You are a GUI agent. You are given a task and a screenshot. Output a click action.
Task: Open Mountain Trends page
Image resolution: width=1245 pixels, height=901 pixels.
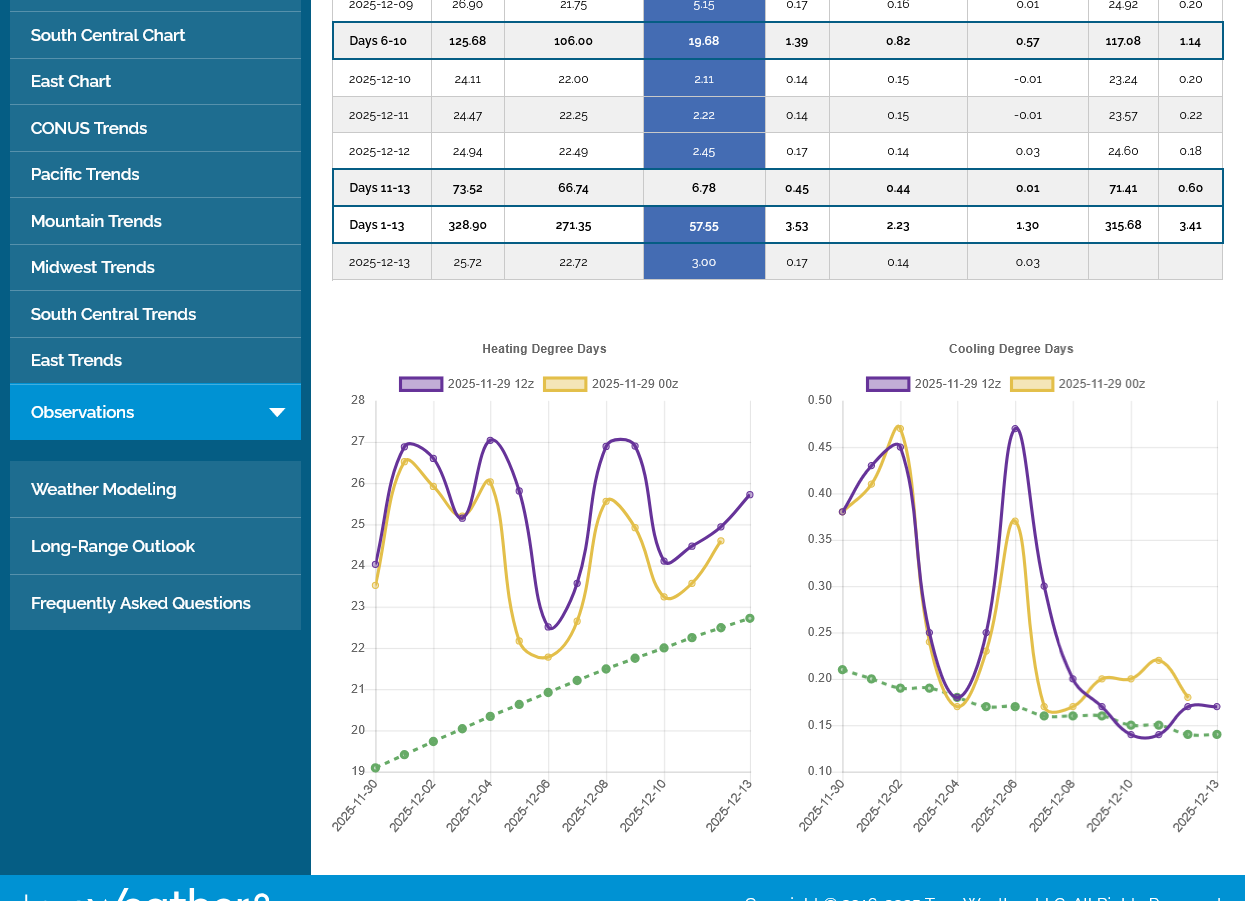point(96,221)
